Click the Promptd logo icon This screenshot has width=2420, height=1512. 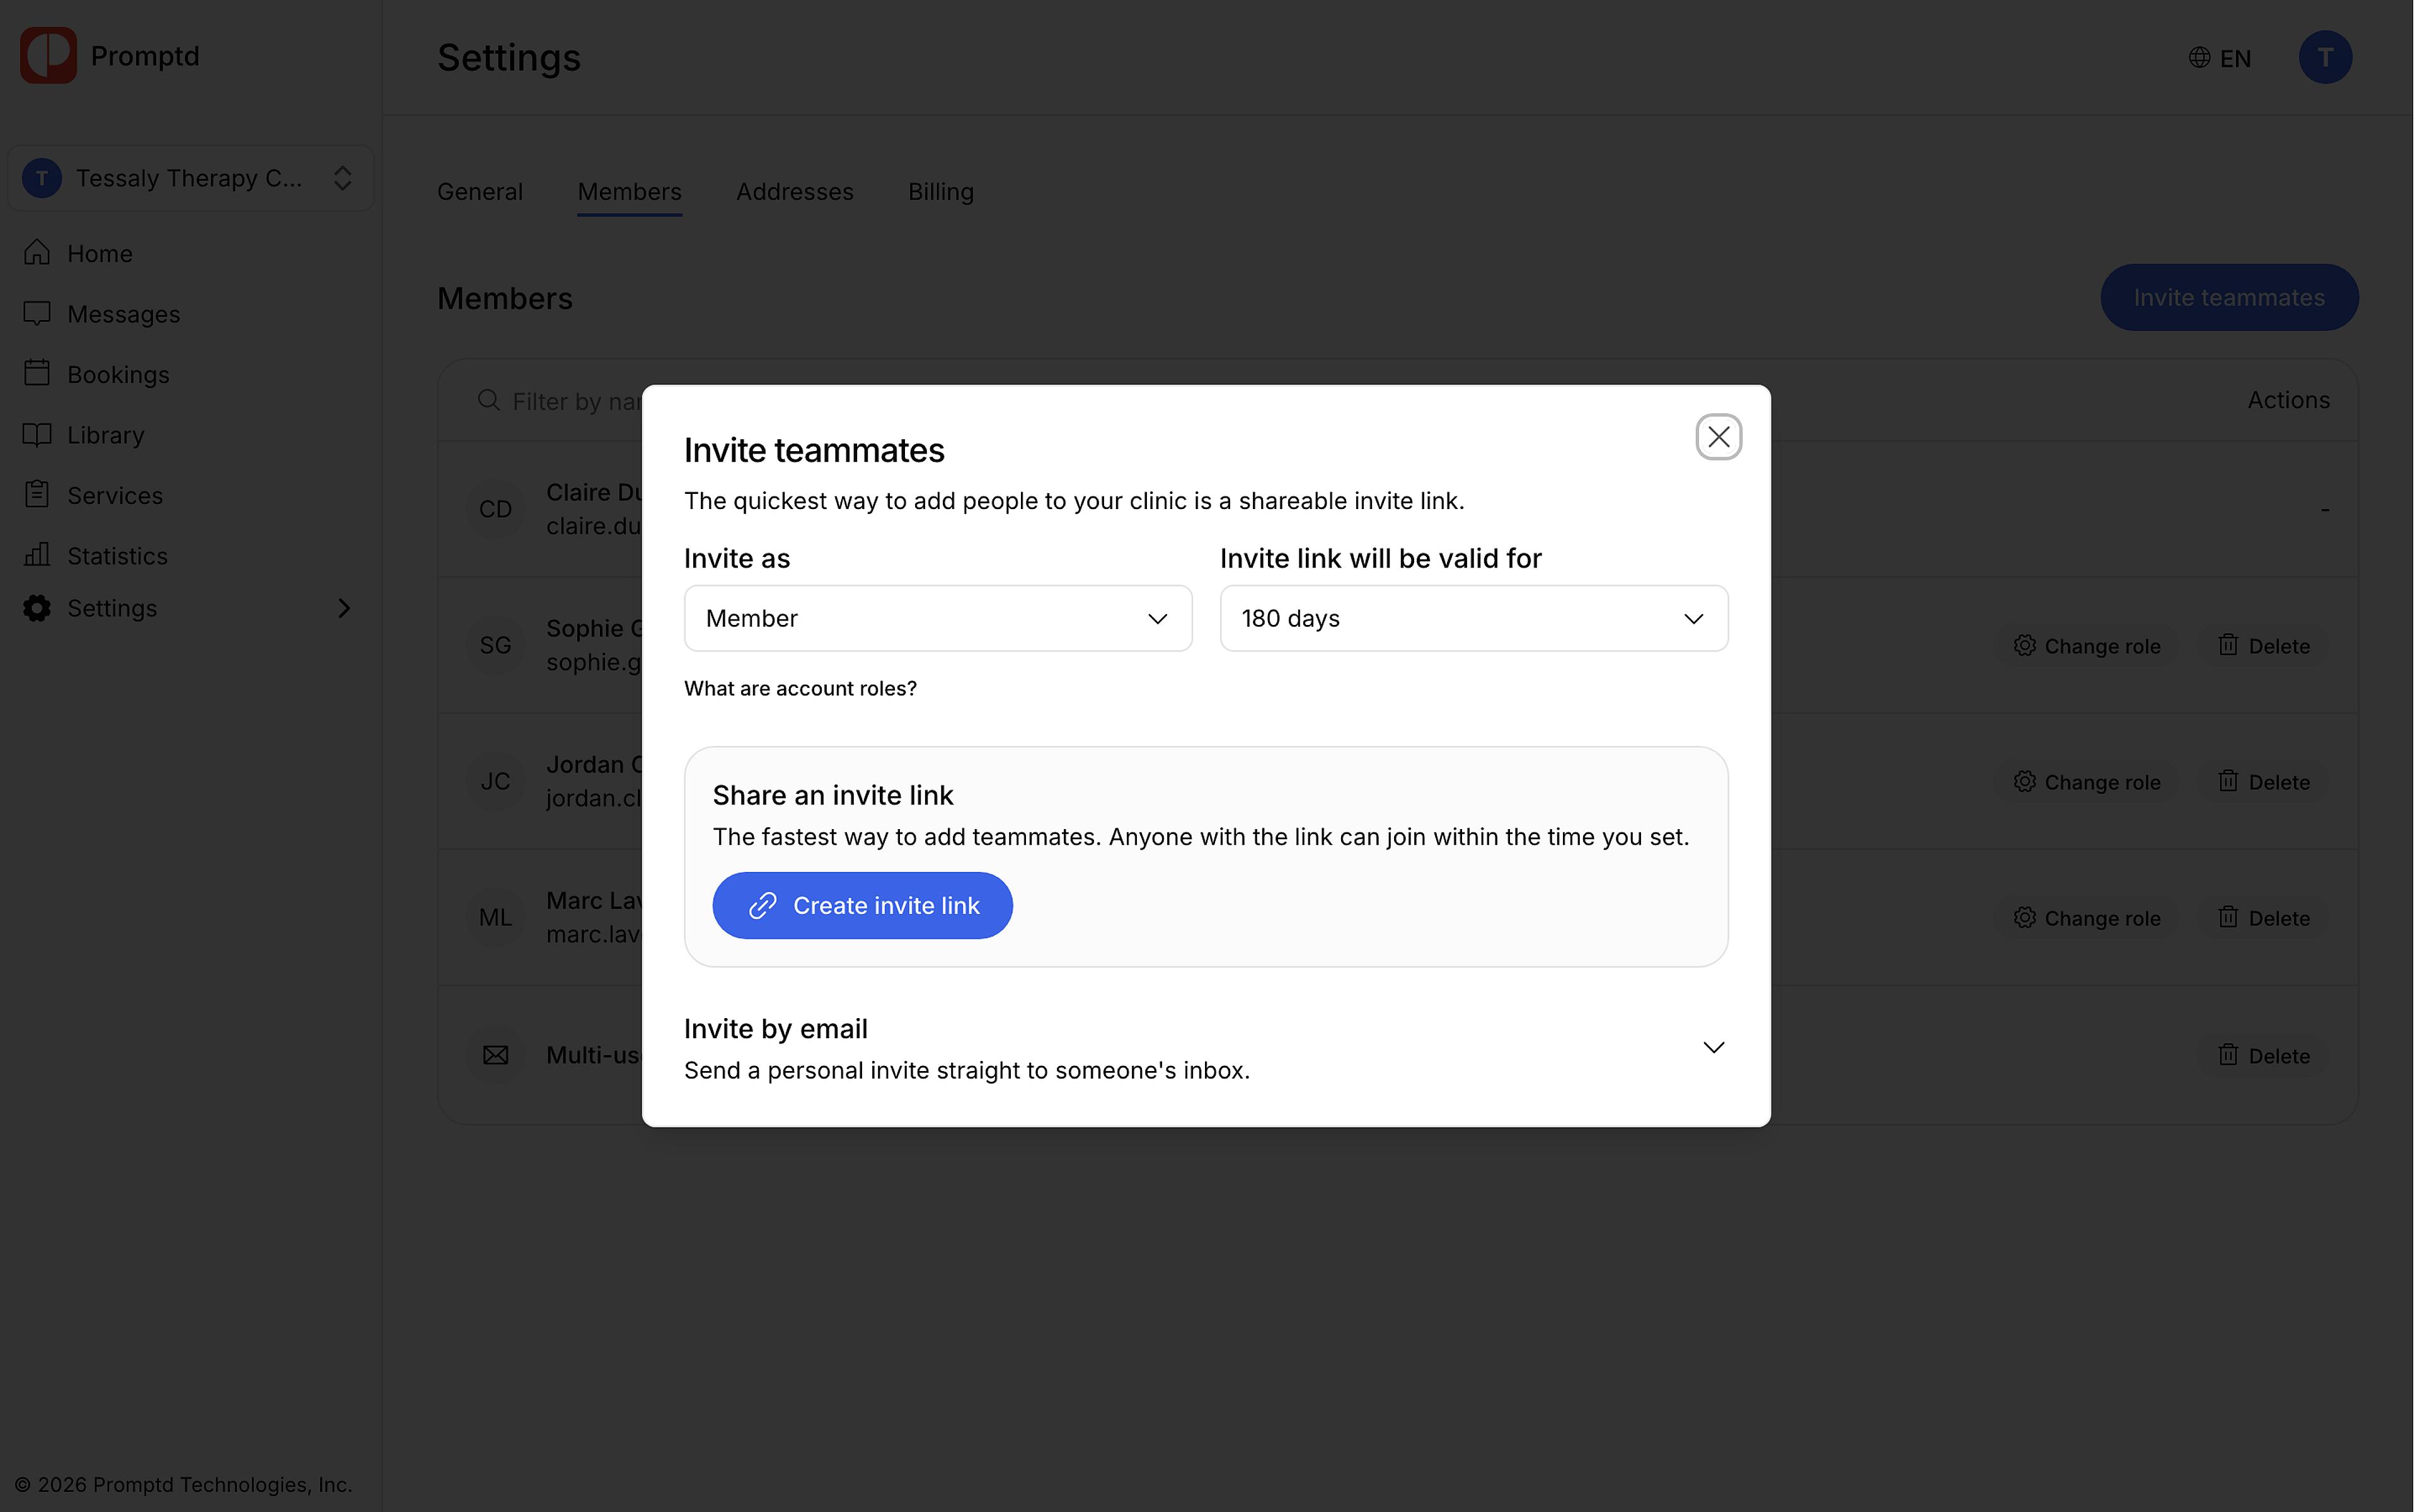tap(48, 56)
